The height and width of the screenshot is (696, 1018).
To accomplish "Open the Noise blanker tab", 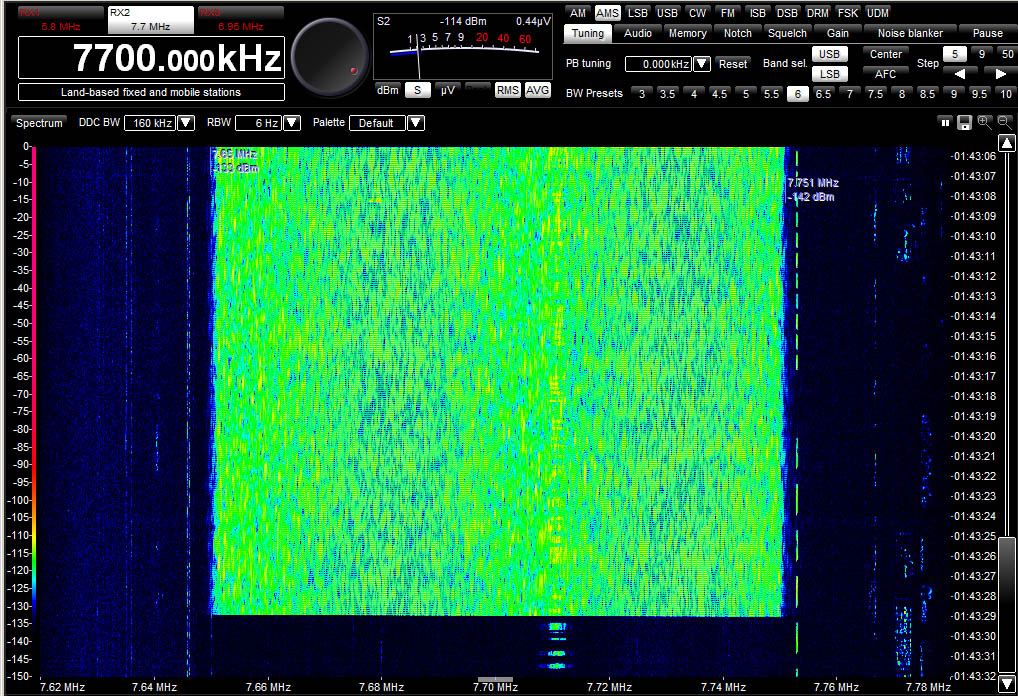I will tap(910, 33).
